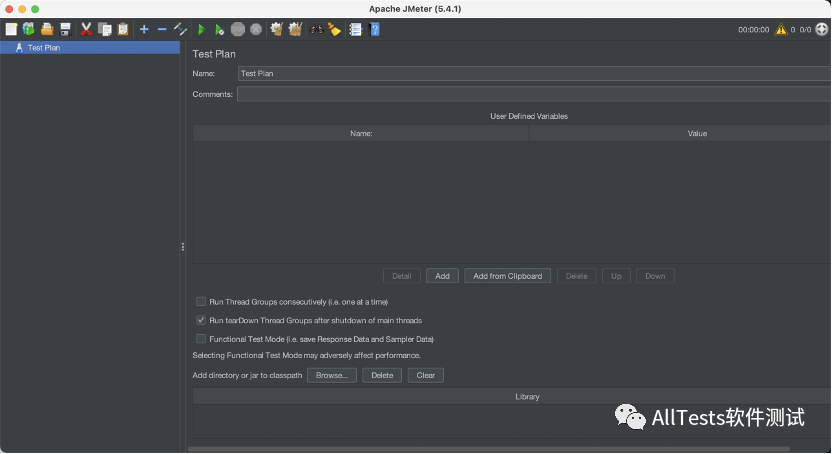The height and width of the screenshot is (454, 832).
Task: Click Browse... to add a classpath jar
Action: [x=332, y=376]
